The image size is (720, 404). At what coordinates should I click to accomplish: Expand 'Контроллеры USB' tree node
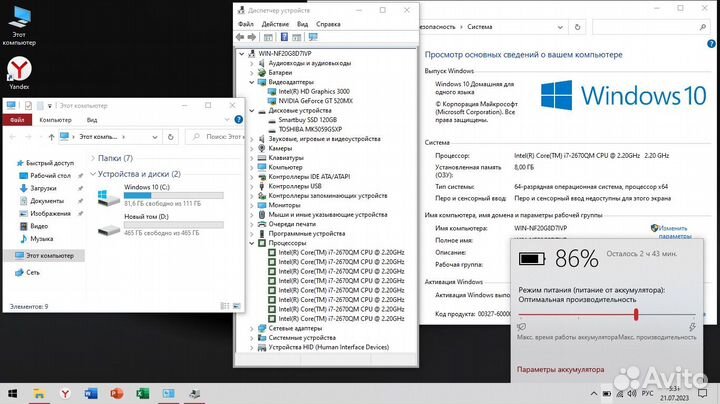252,186
